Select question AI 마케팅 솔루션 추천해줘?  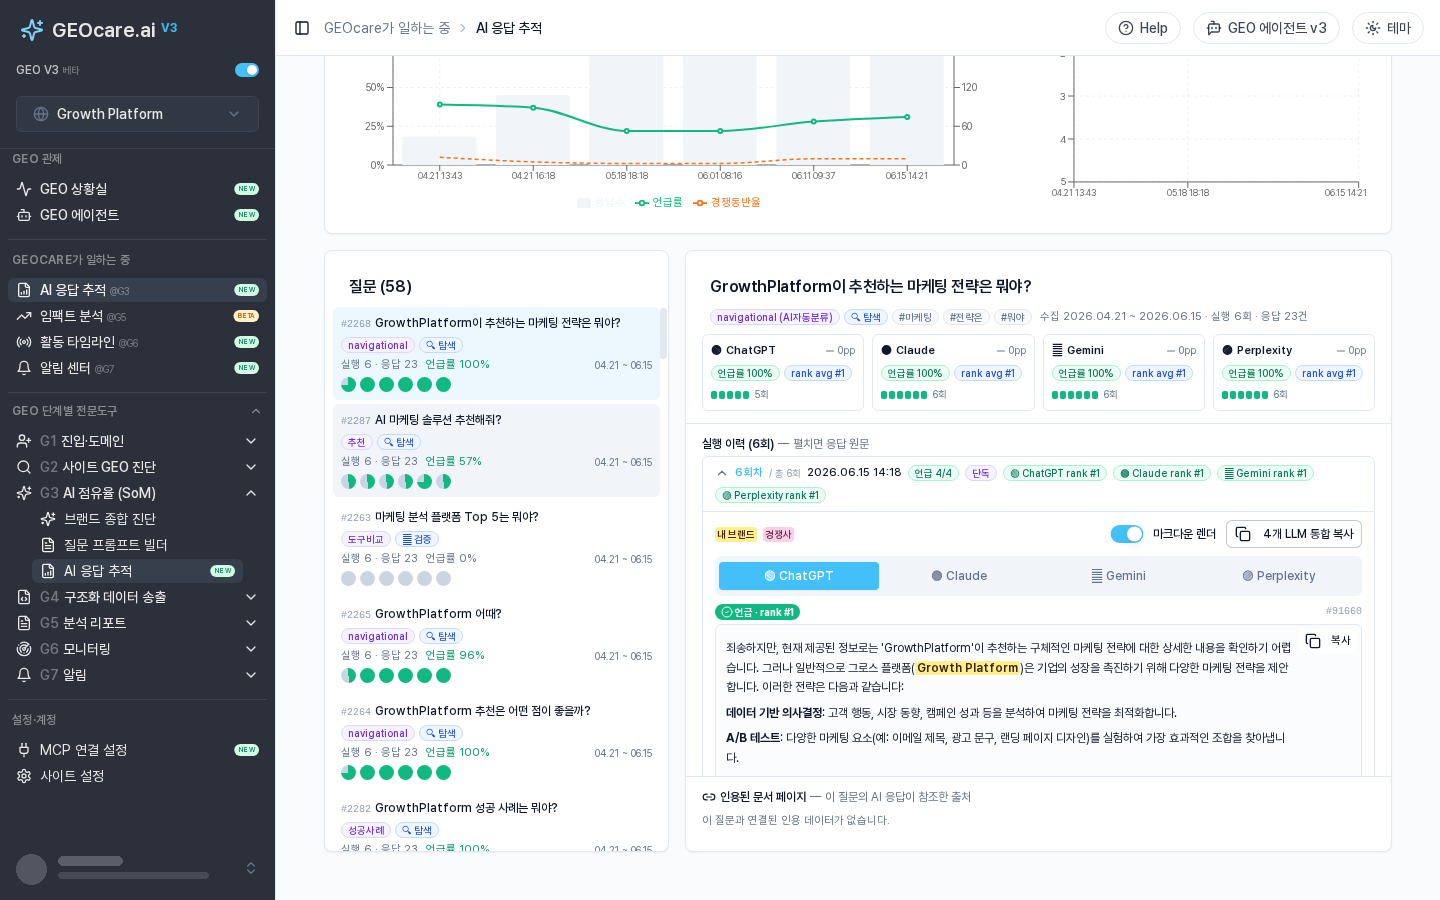point(496,451)
